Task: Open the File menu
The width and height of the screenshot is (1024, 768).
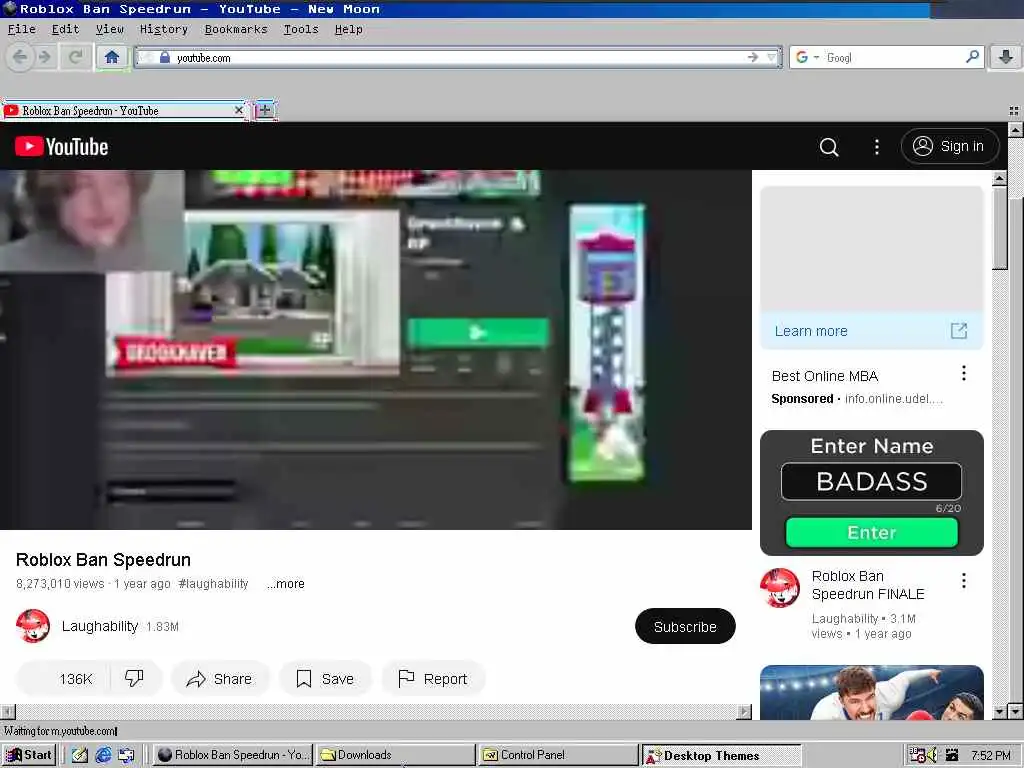Action: [x=22, y=29]
